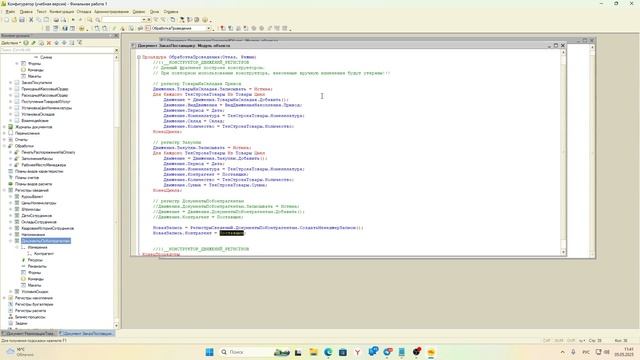Image resolution: width=640 pixels, height=360 pixels.
Task: Open the Администрирование menu
Action: [111, 12]
